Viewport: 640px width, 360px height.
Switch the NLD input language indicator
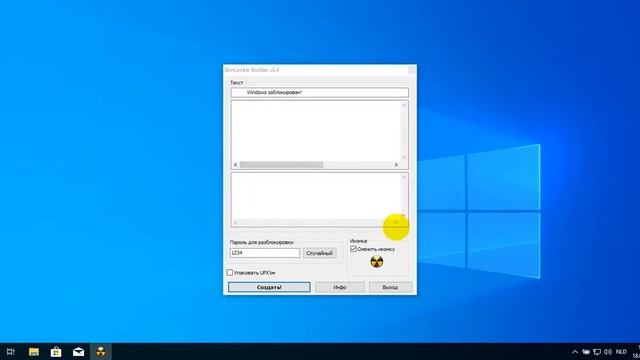coord(621,351)
